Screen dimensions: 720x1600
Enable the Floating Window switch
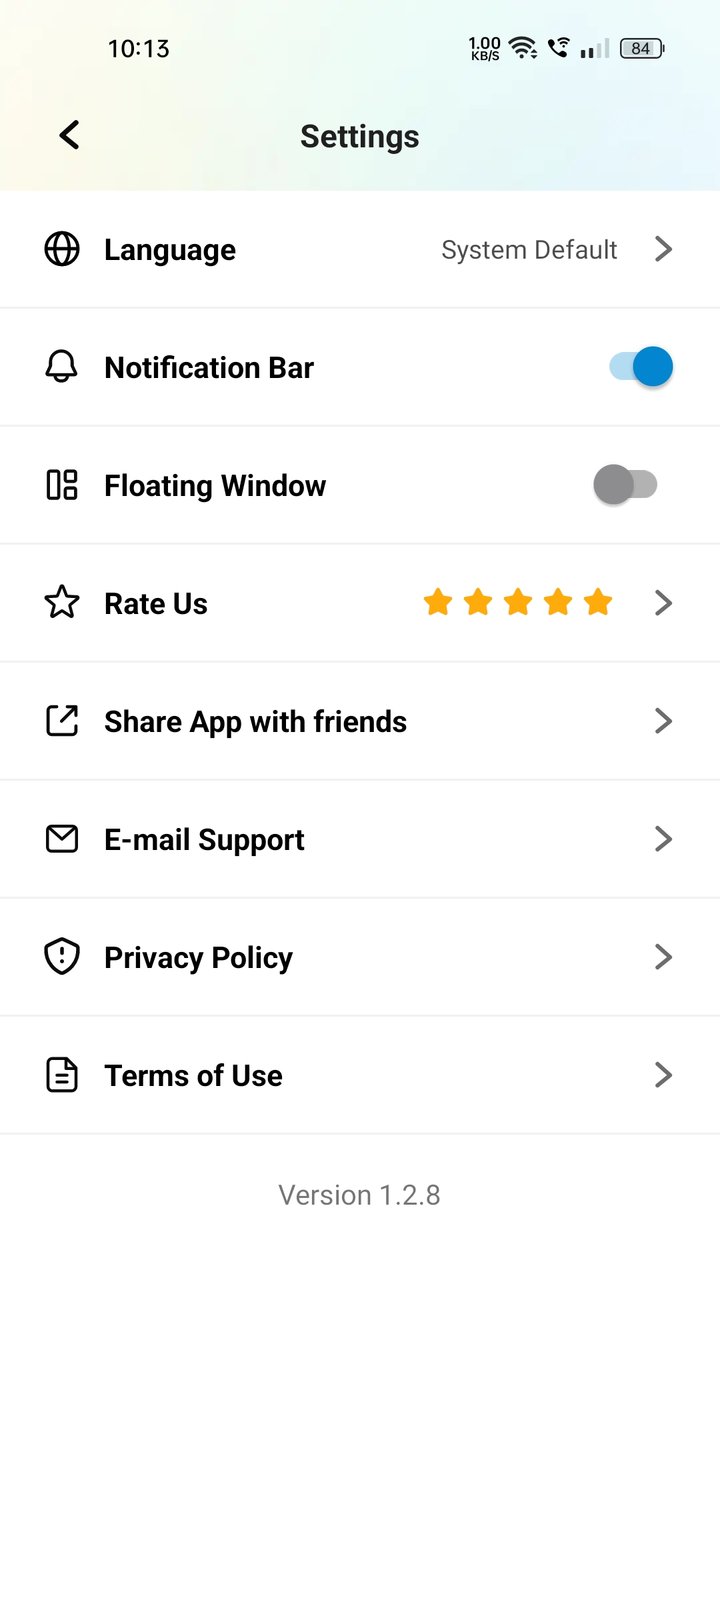click(625, 485)
